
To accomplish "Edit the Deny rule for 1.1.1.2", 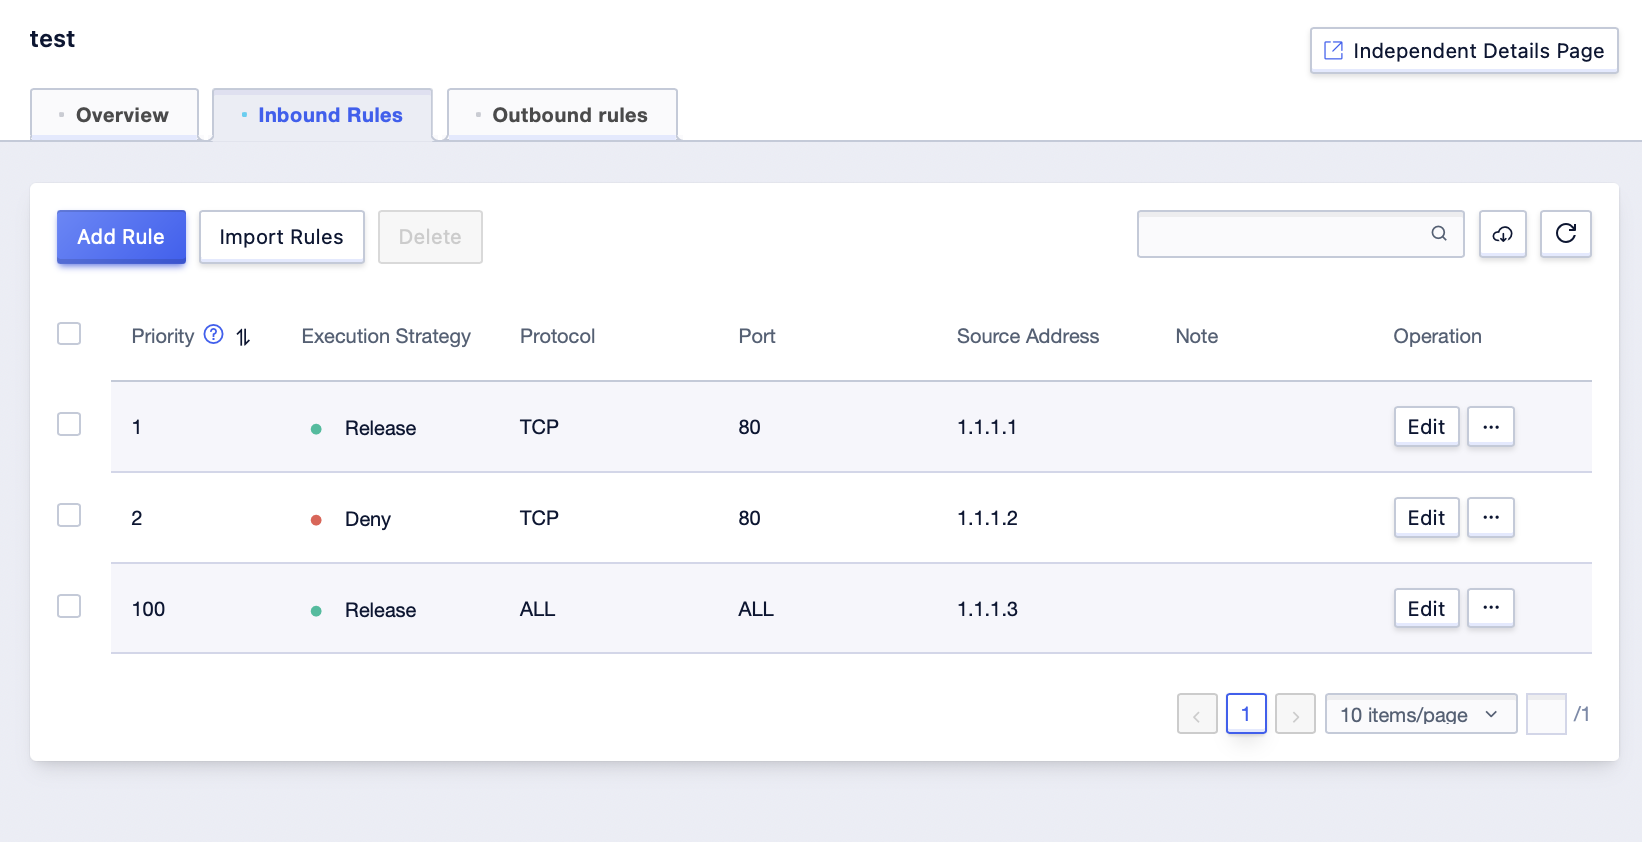I will point(1426,518).
